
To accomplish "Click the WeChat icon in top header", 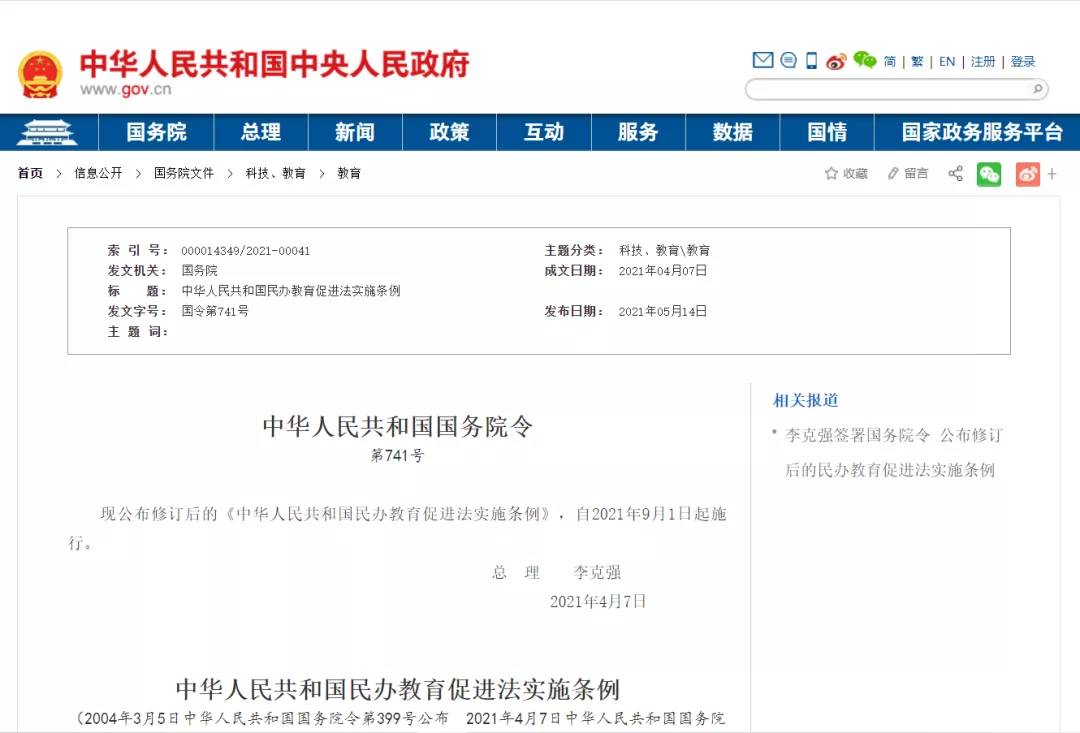I will pyautogui.click(x=864, y=61).
